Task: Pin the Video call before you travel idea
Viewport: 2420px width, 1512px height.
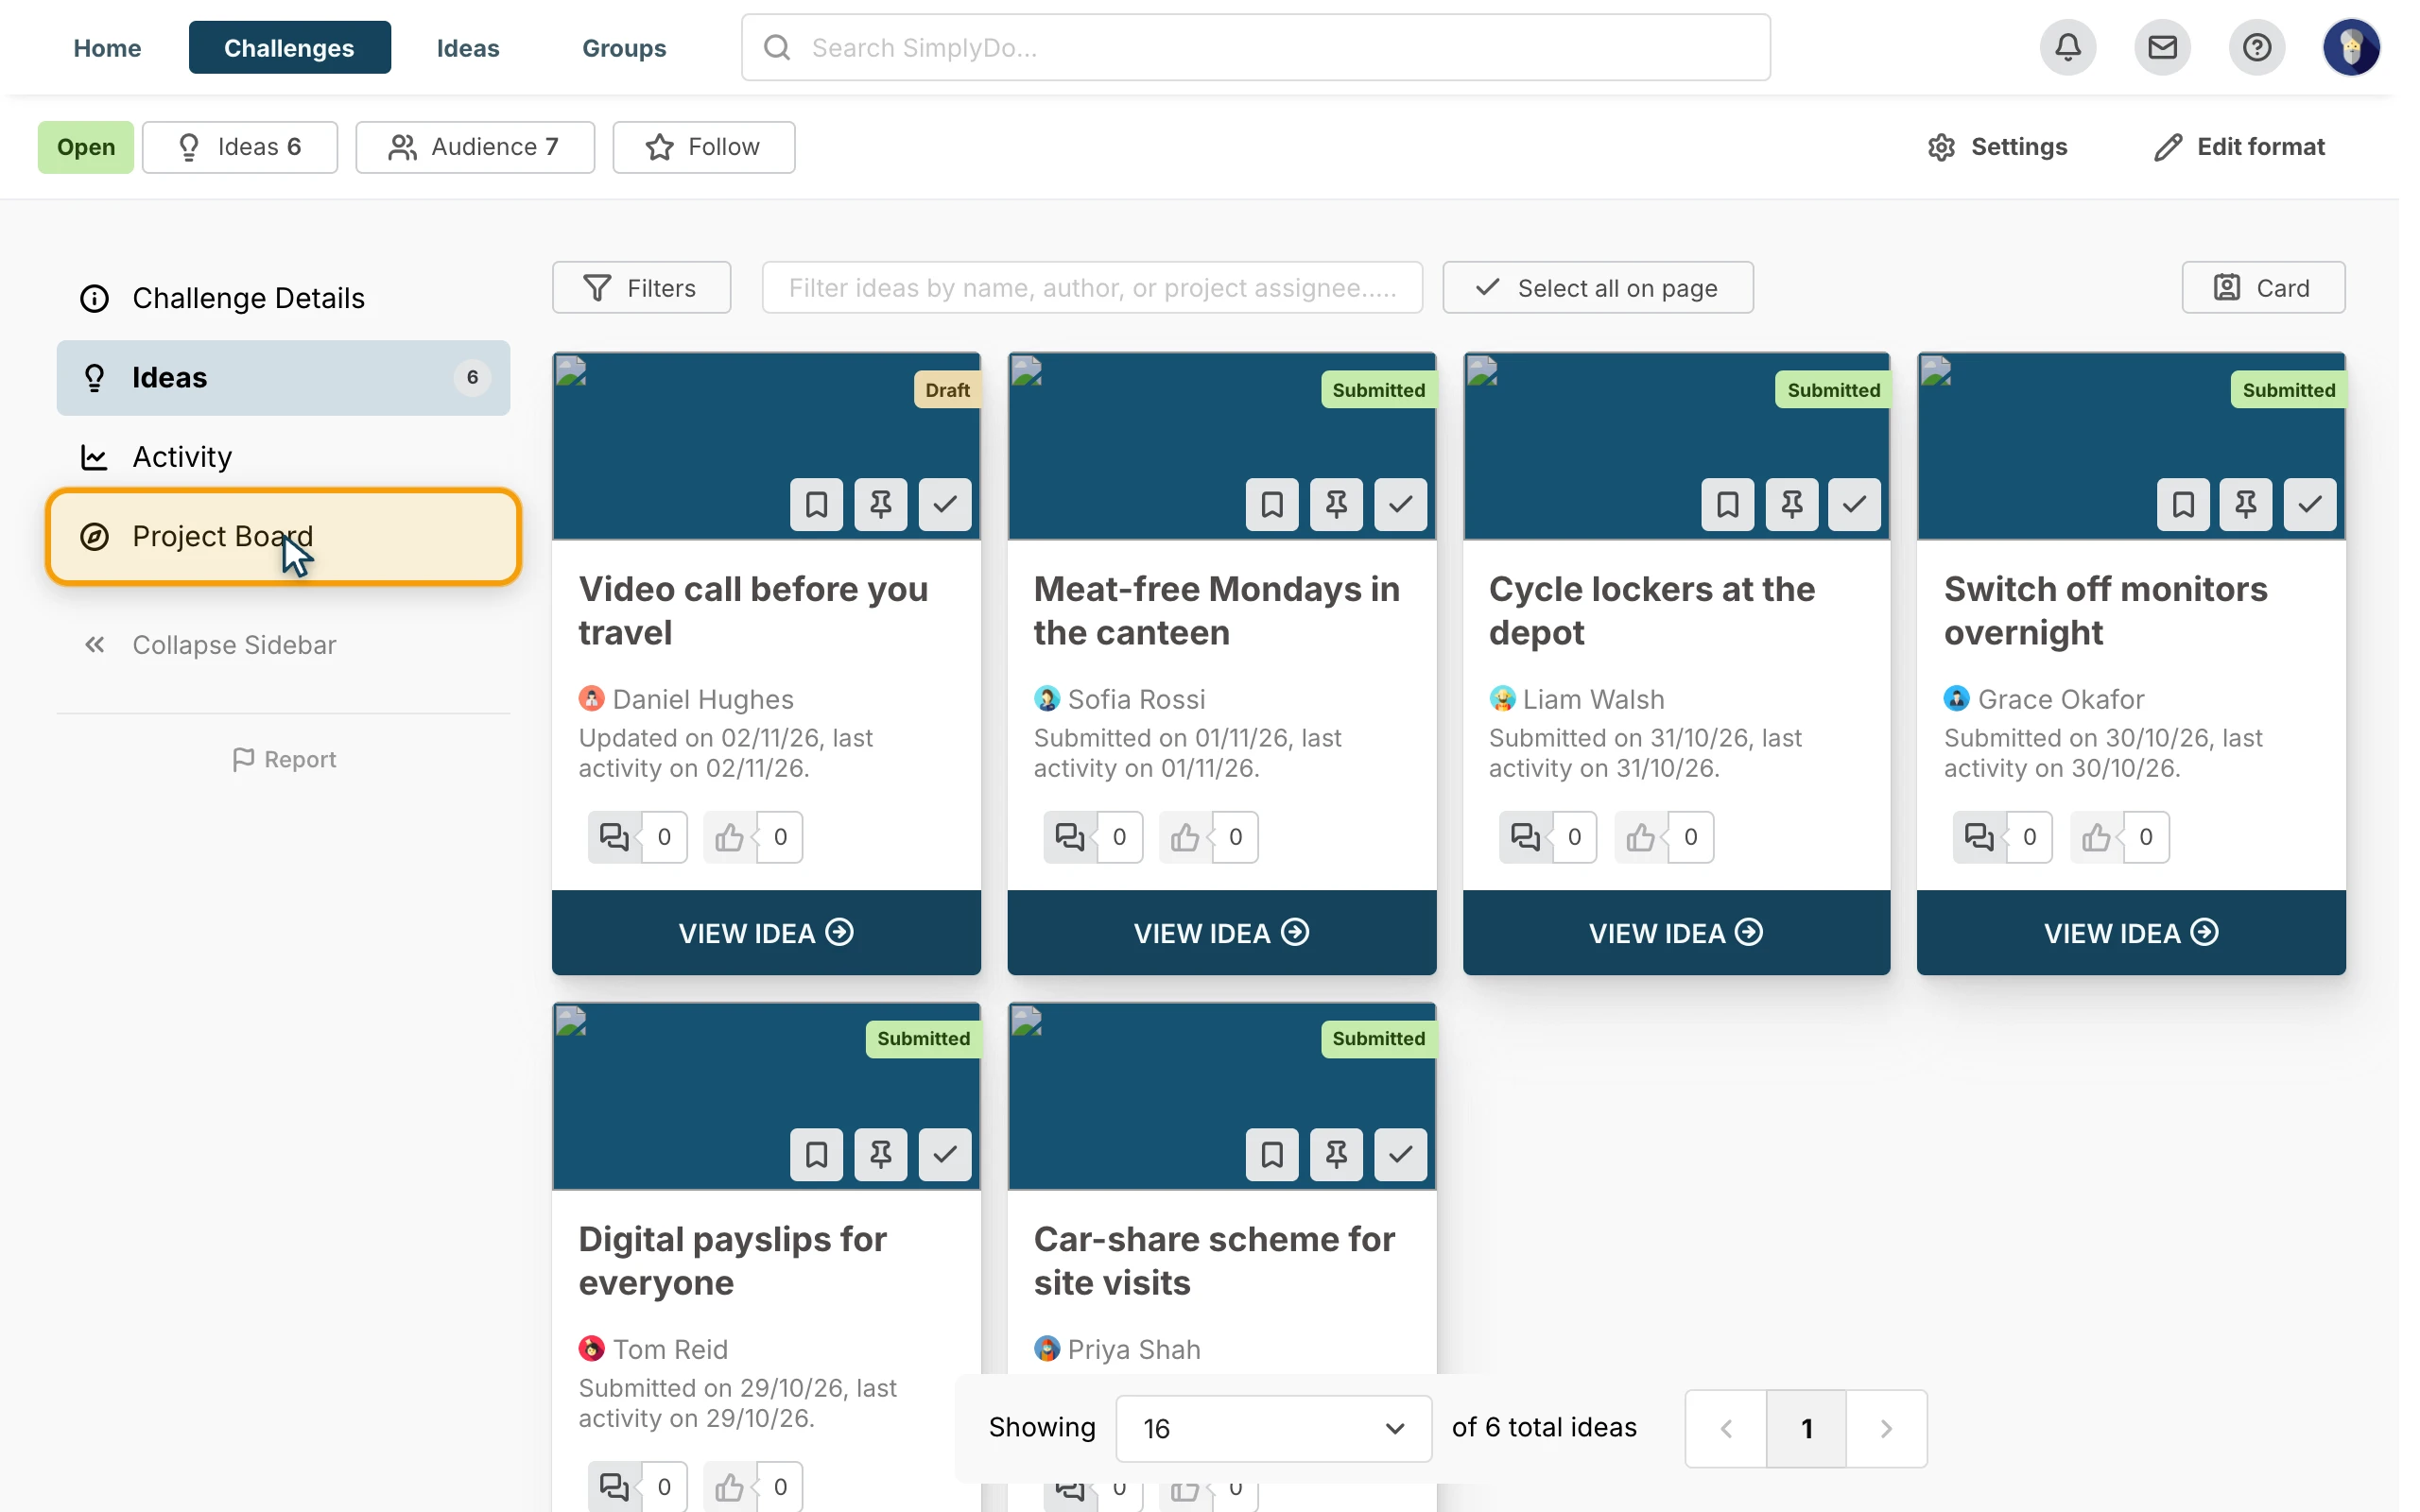Action: tap(880, 504)
